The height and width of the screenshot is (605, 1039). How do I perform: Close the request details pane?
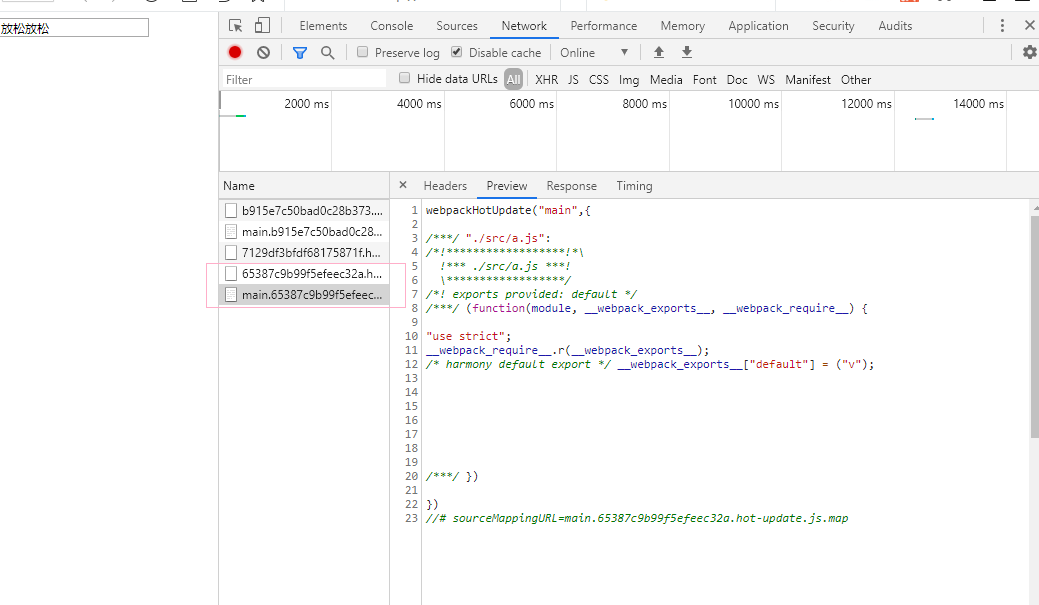click(403, 185)
